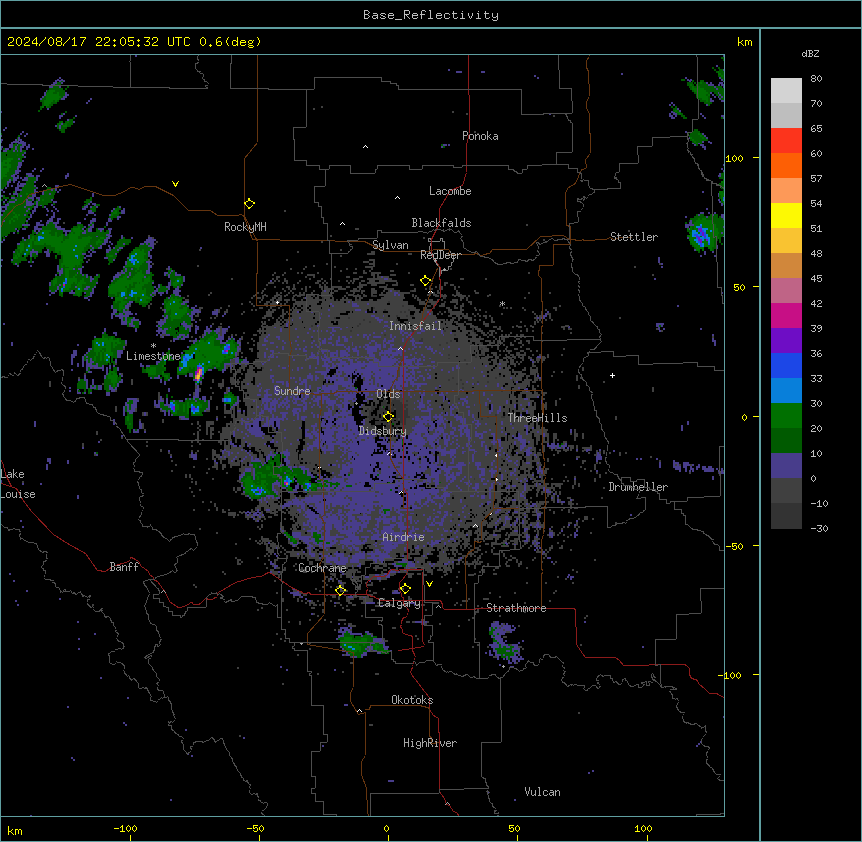Click the yellow diamond marker right of the Cochrane label

[340, 590]
